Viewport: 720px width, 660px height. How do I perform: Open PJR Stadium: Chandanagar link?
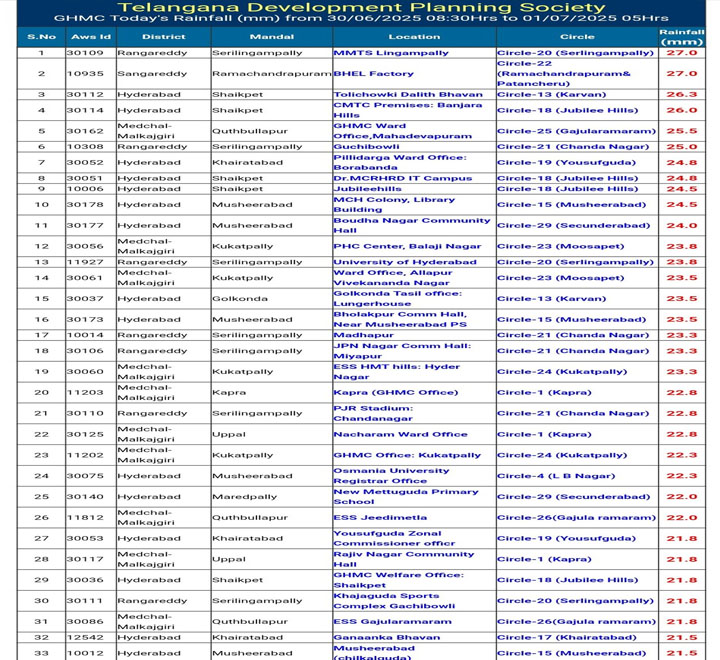(373, 413)
